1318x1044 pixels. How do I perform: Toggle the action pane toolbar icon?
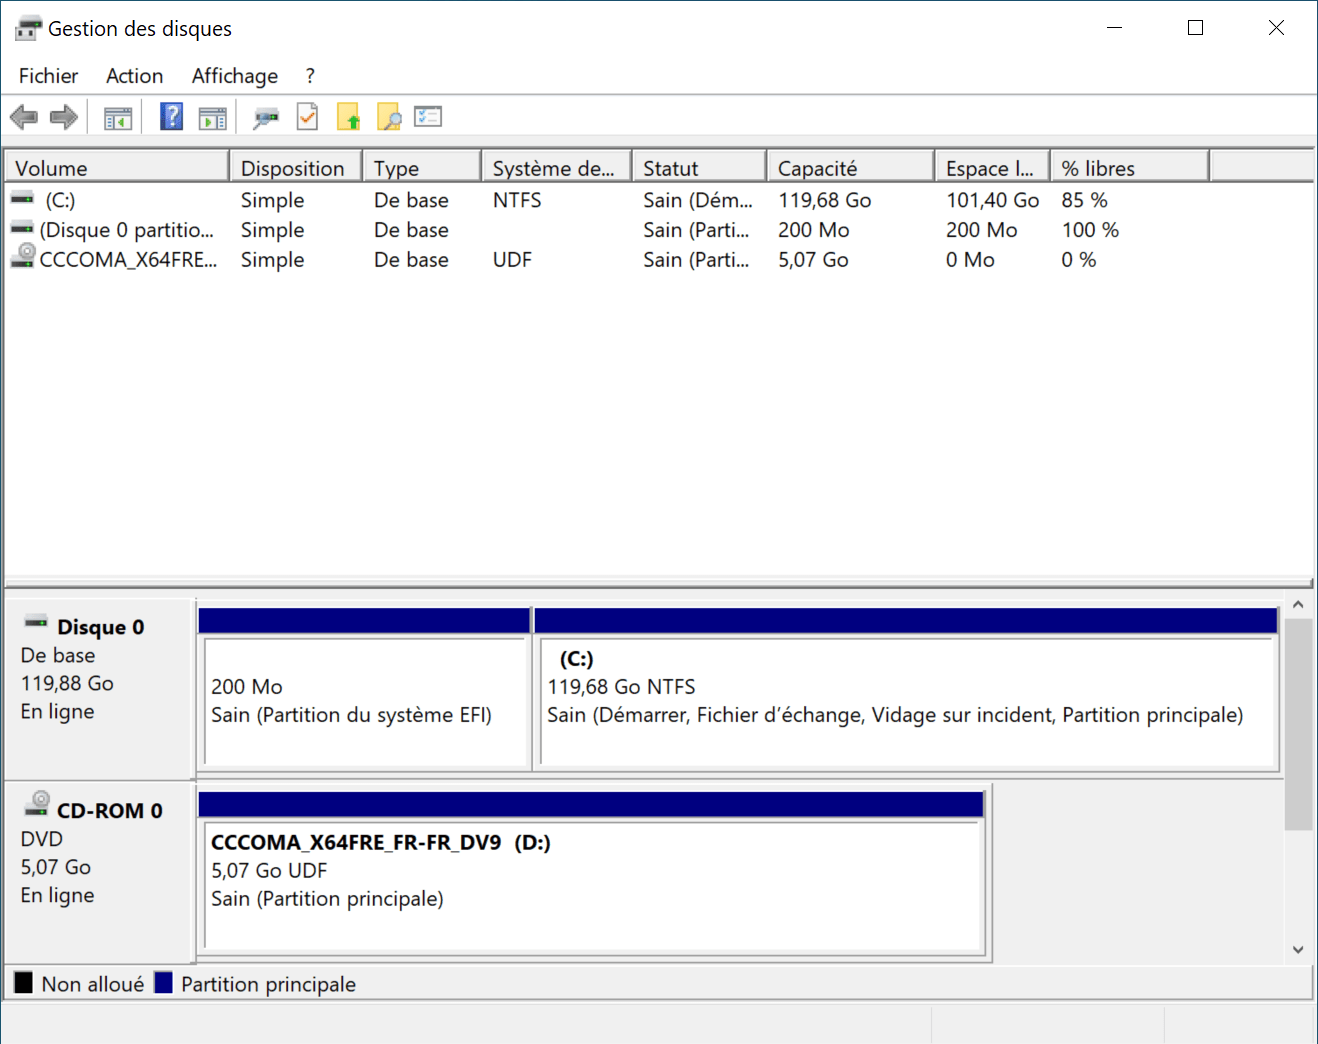click(212, 118)
